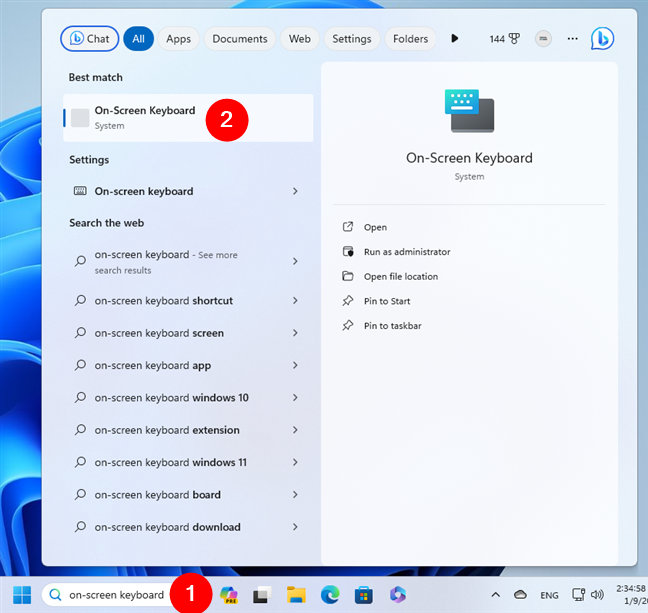The height and width of the screenshot is (613, 648).
Task: Launch Microsoft Edge from the taskbar
Action: point(330,595)
